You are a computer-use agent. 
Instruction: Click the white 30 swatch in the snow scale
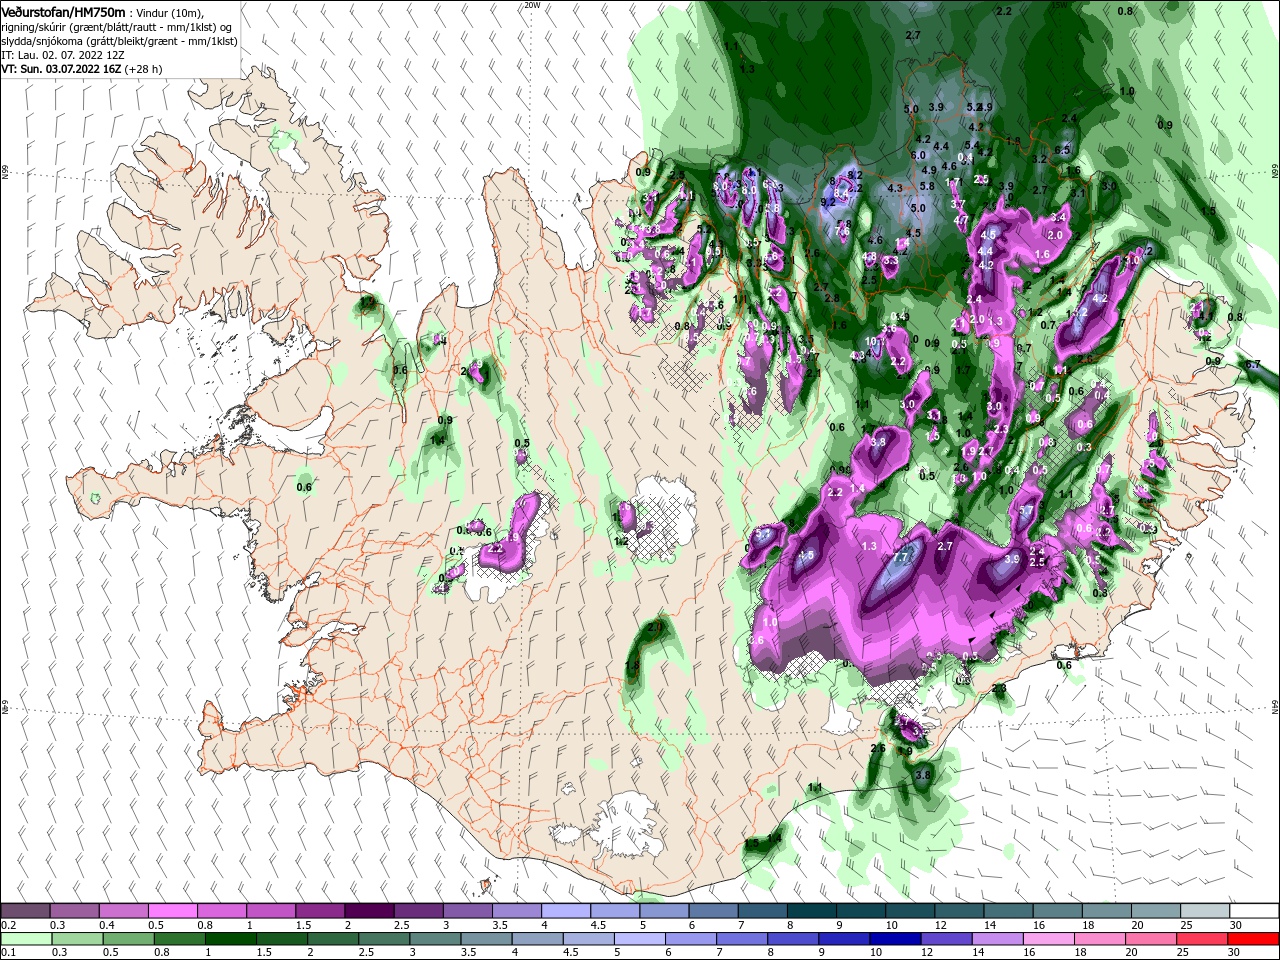(1253, 911)
